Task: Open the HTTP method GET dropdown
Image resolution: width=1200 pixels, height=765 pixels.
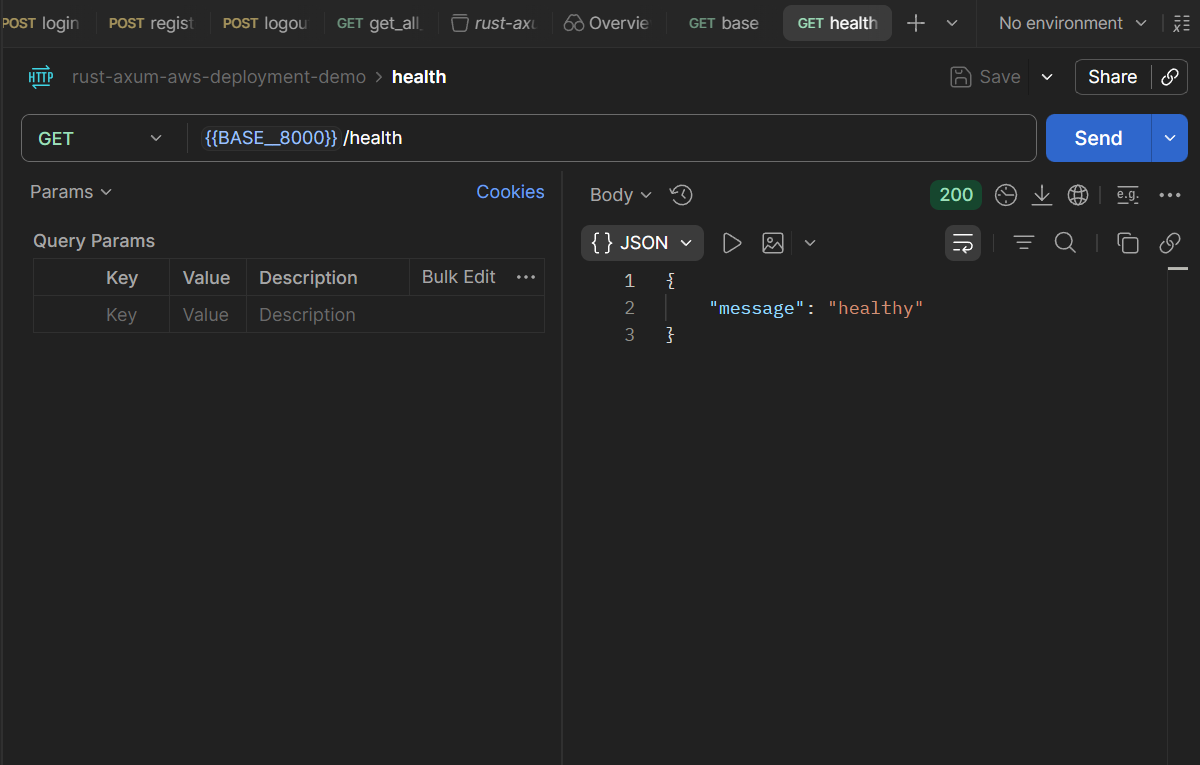Action: coord(100,138)
